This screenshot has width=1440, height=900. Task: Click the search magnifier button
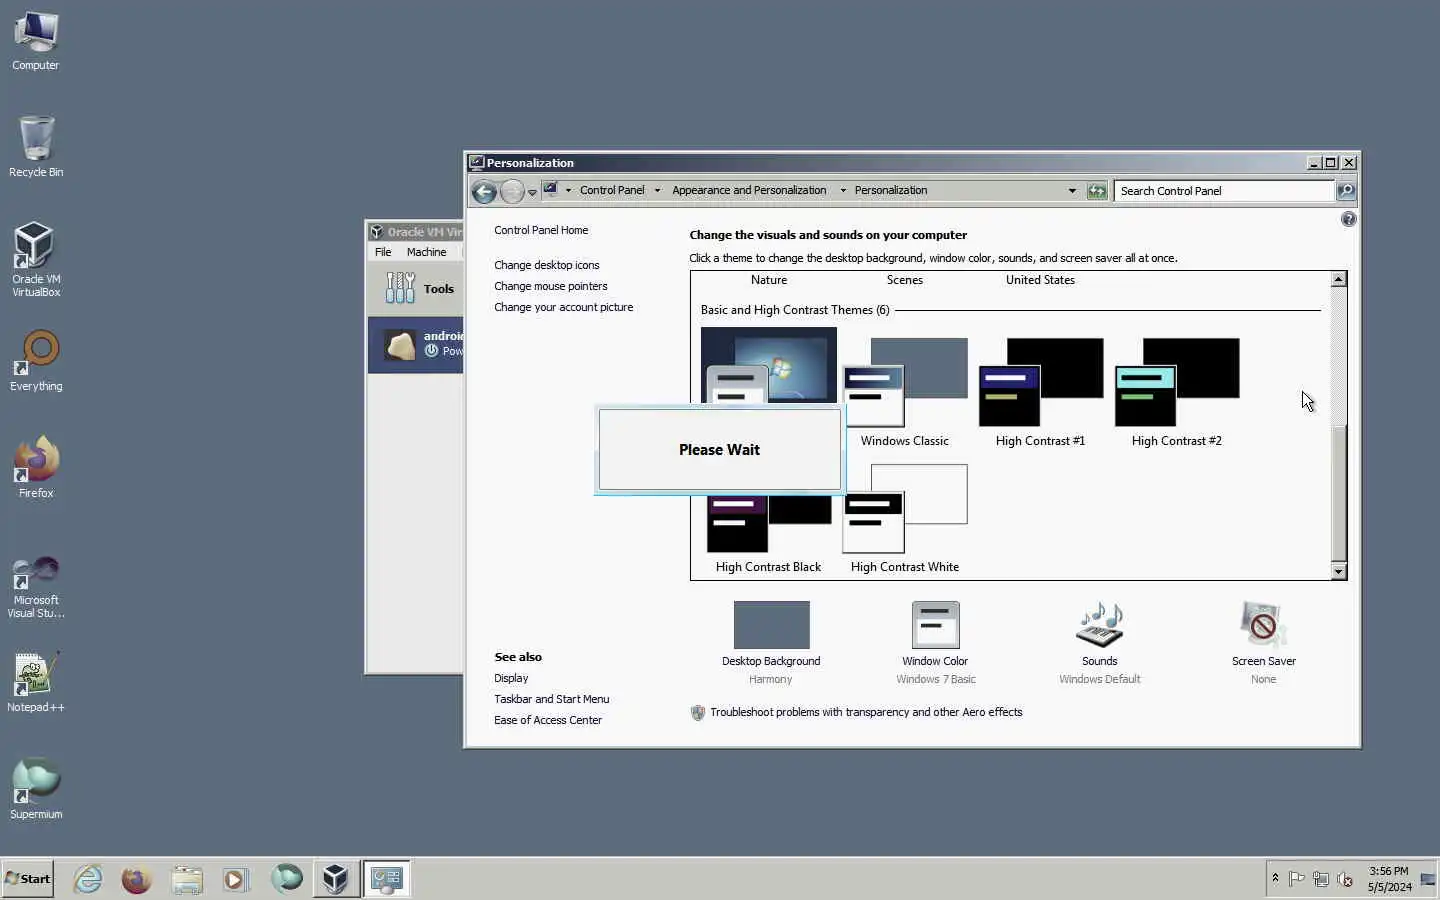[1346, 190]
